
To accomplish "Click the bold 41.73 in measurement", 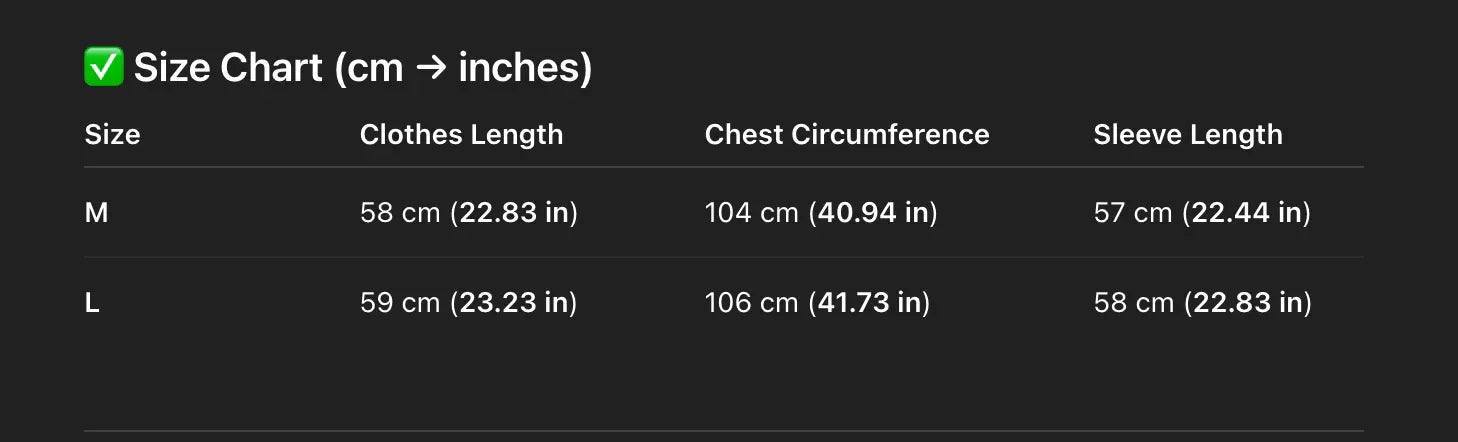I will pos(870,303).
